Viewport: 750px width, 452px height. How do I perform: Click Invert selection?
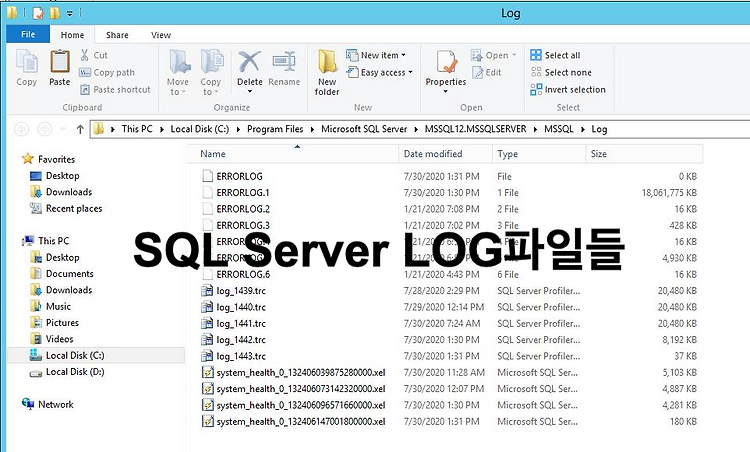[x=568, y=89]
